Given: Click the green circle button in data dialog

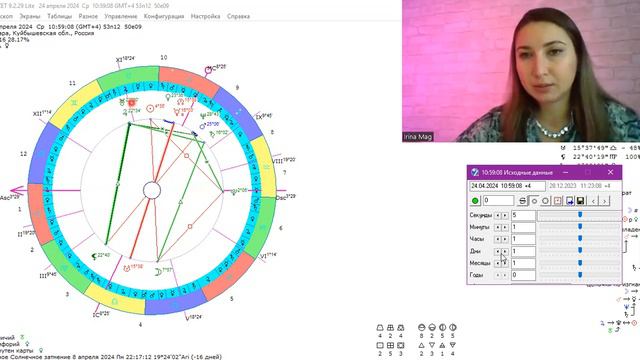Looking at the screenshot, I should pos(475,200).
